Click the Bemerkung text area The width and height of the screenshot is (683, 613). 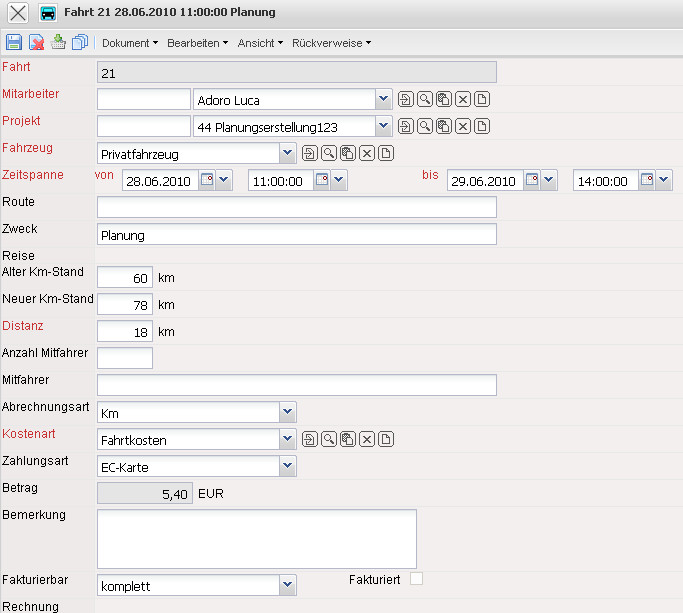pyautogui.click(x=256, y=538)
